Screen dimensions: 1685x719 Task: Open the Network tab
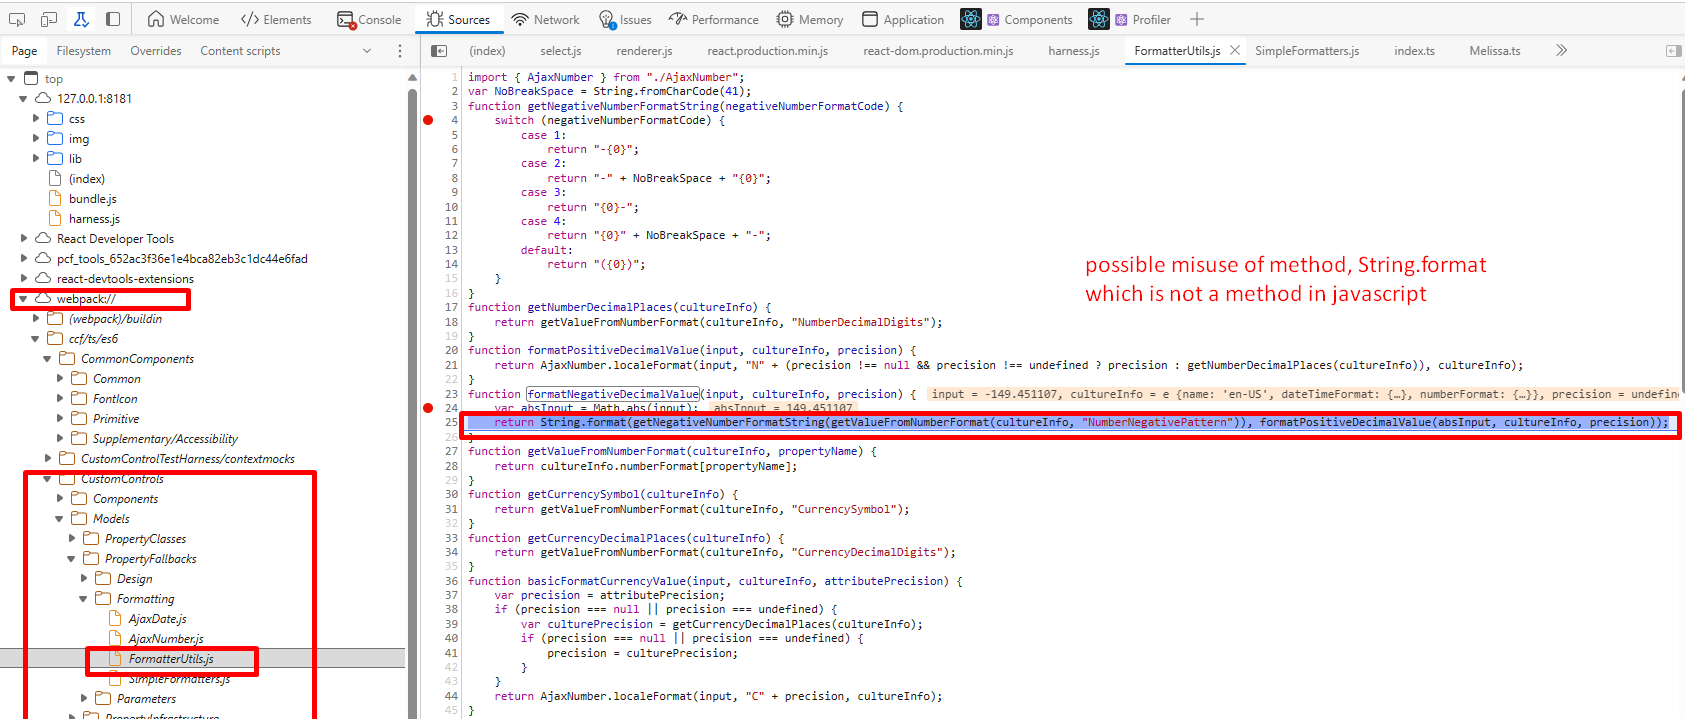point(545,19)
